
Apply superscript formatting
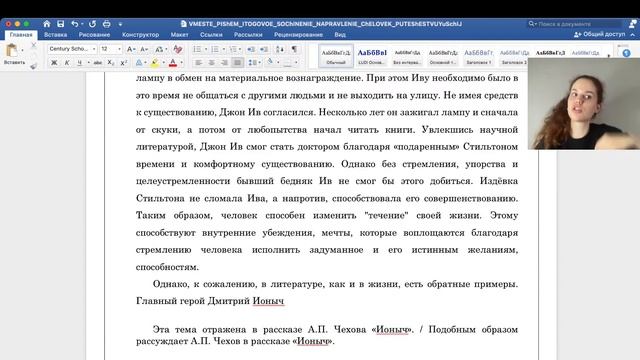[124, 63]
